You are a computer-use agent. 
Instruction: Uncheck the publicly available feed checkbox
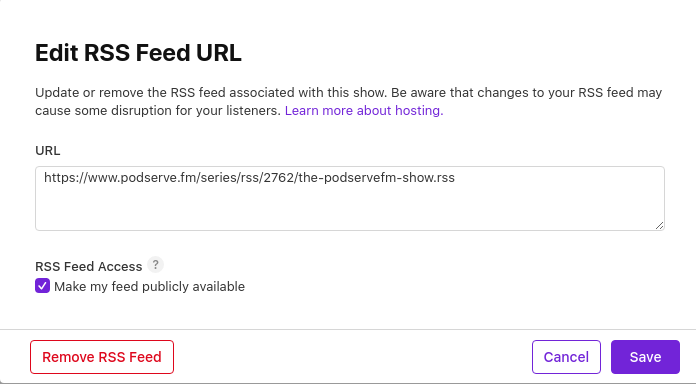(42, 286)
